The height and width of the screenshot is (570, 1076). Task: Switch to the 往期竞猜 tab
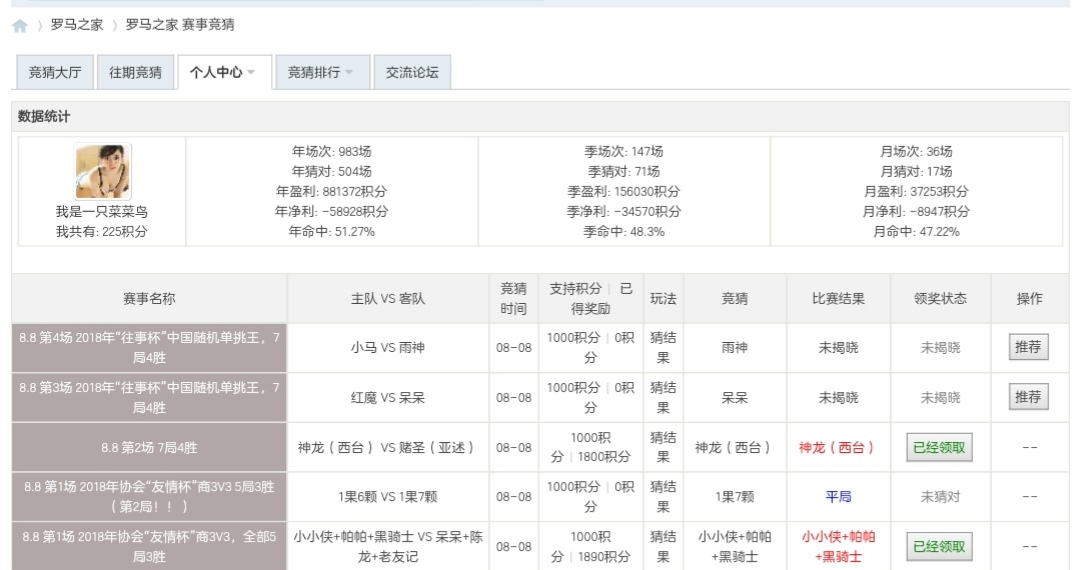(x=135, y=73)
